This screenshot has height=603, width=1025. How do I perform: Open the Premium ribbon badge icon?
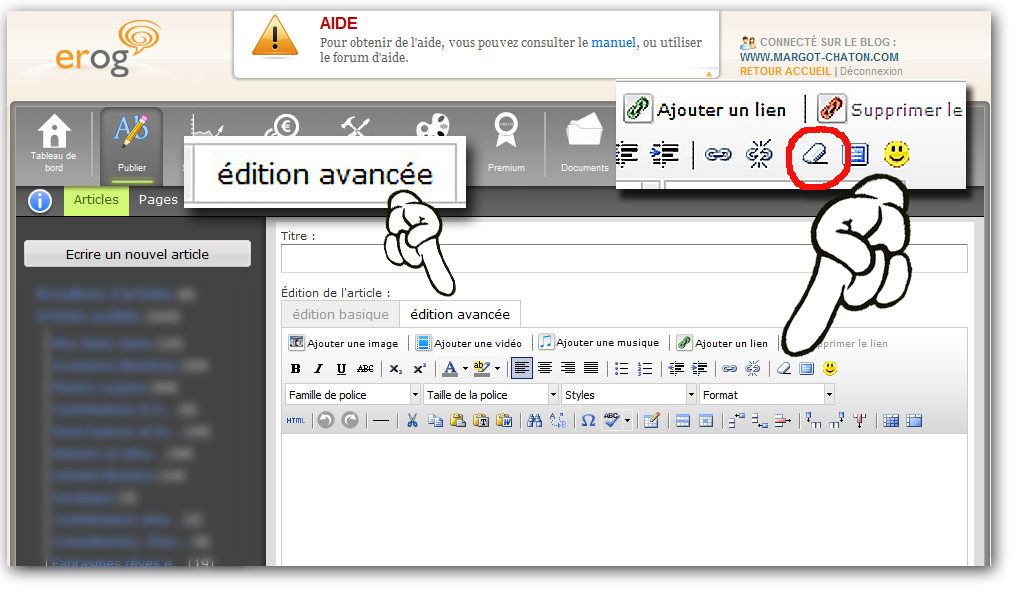point(506,130)
